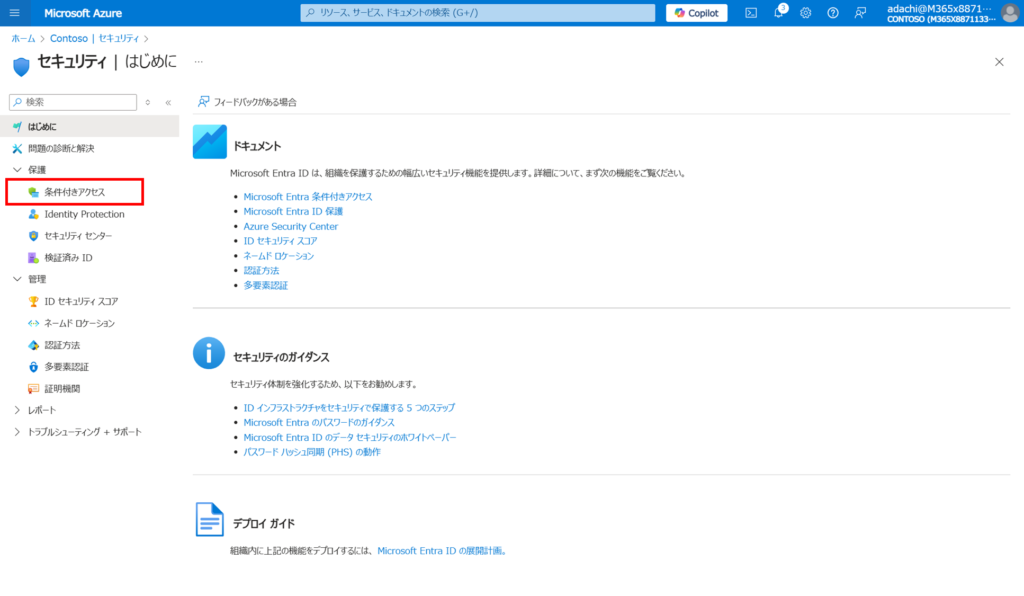
Task: Click the trophy icon for ID セキュリティ スコア
Action: (x=33, y=302)
